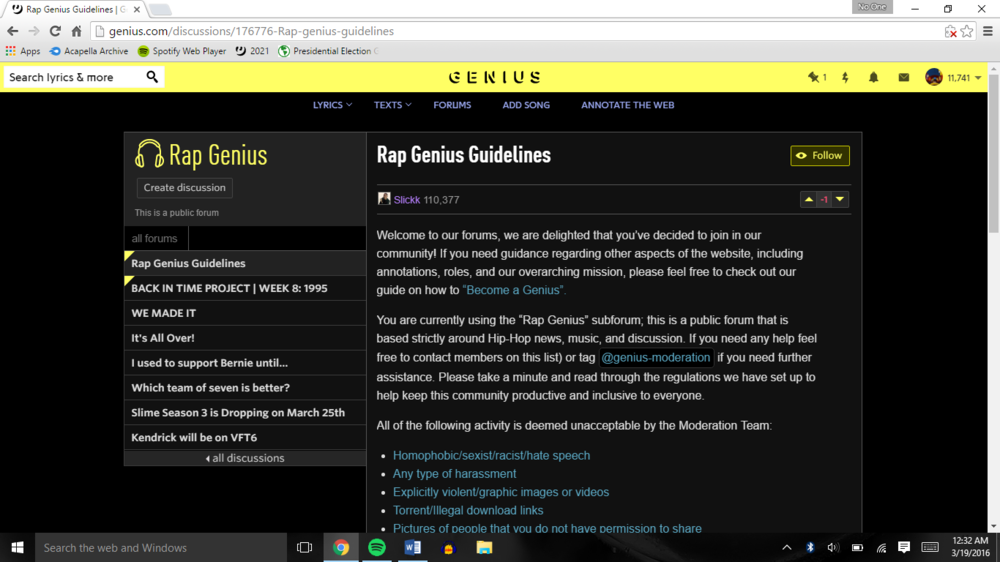
Task: Open Spotify from the taskbar
Action: pyautogui.click(x=377, y=547)
